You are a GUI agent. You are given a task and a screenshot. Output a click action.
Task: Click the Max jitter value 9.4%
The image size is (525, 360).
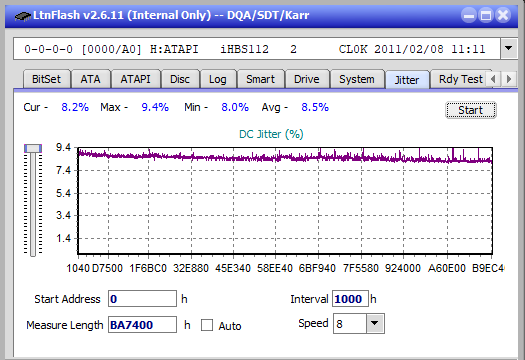coord(155,107)
